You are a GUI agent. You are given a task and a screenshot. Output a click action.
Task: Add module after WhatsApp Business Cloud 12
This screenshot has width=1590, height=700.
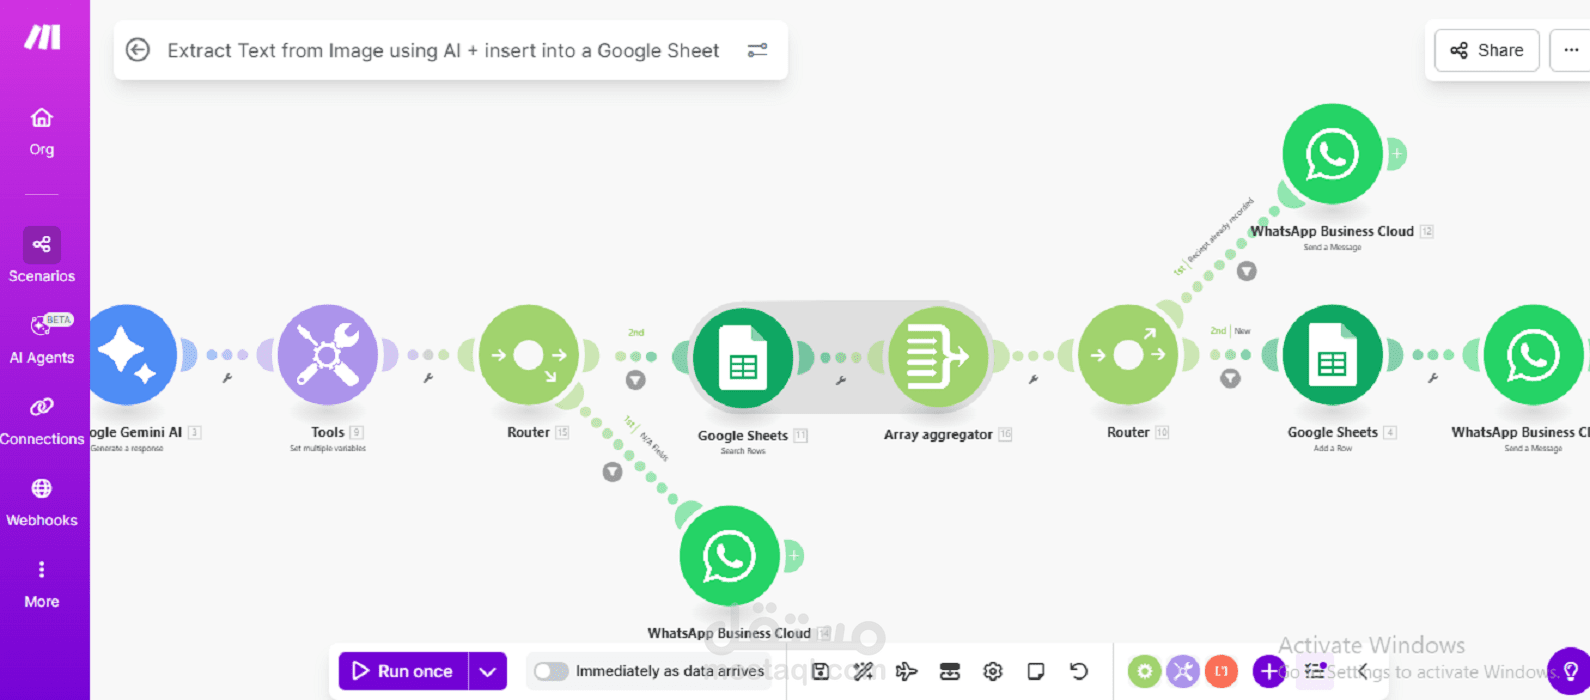(1396, 154)
